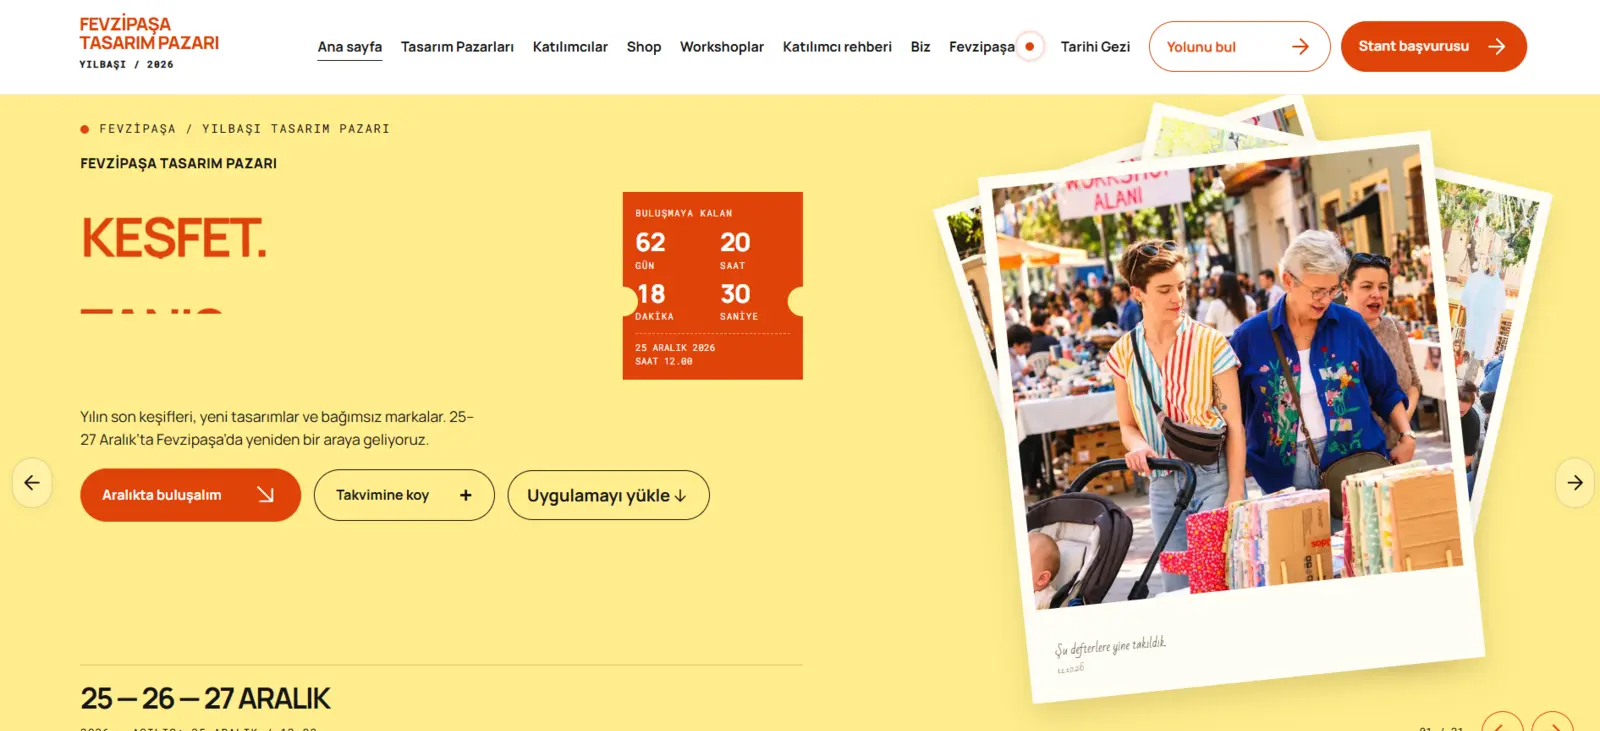Click the 'YILBAŞI / 2026' label under logo
Image resolution: width=1600 pixels, height=731 pixels.
point(126,64)
